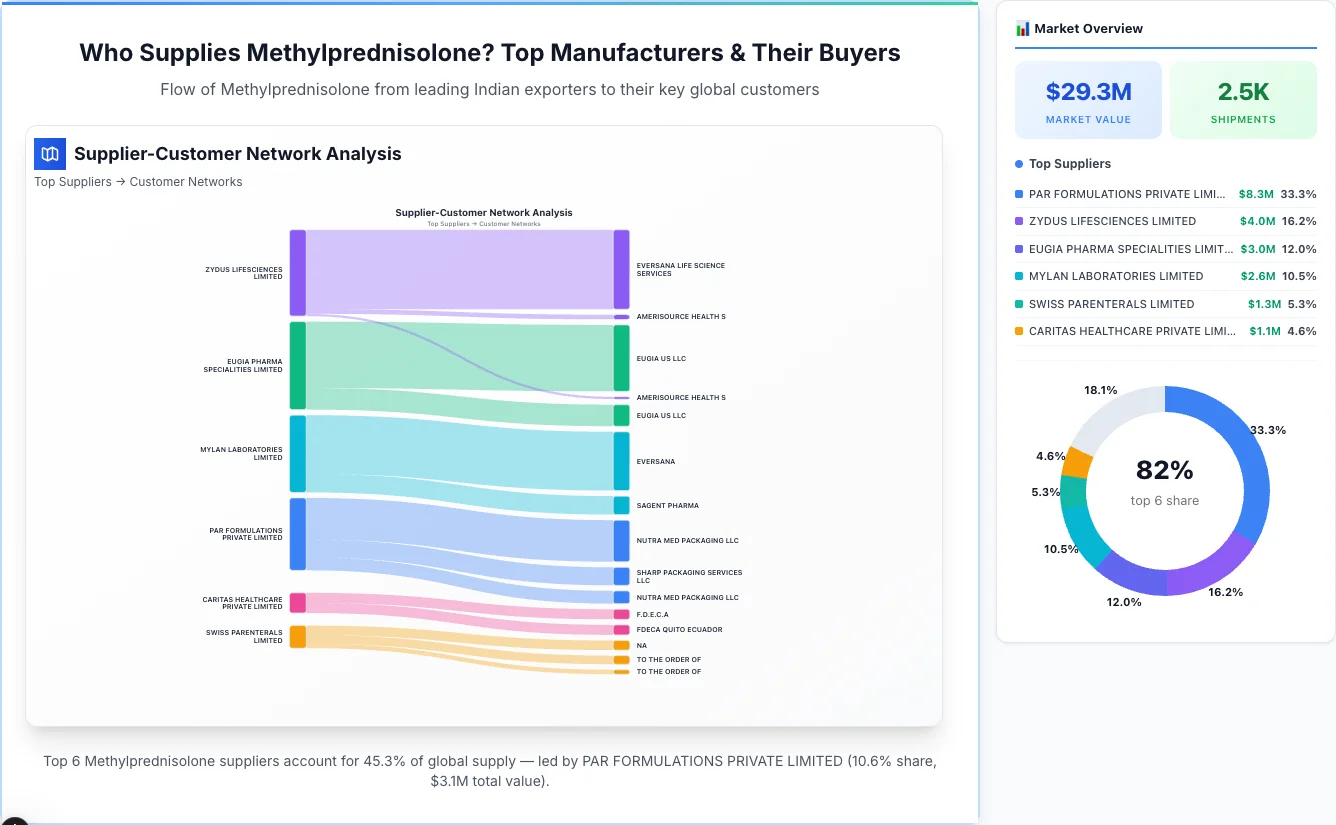The image size is (1336, 825).
Task: Click the green square marker beside SWISS PARENTERALS LIMITED
Action: point(1019,304)
